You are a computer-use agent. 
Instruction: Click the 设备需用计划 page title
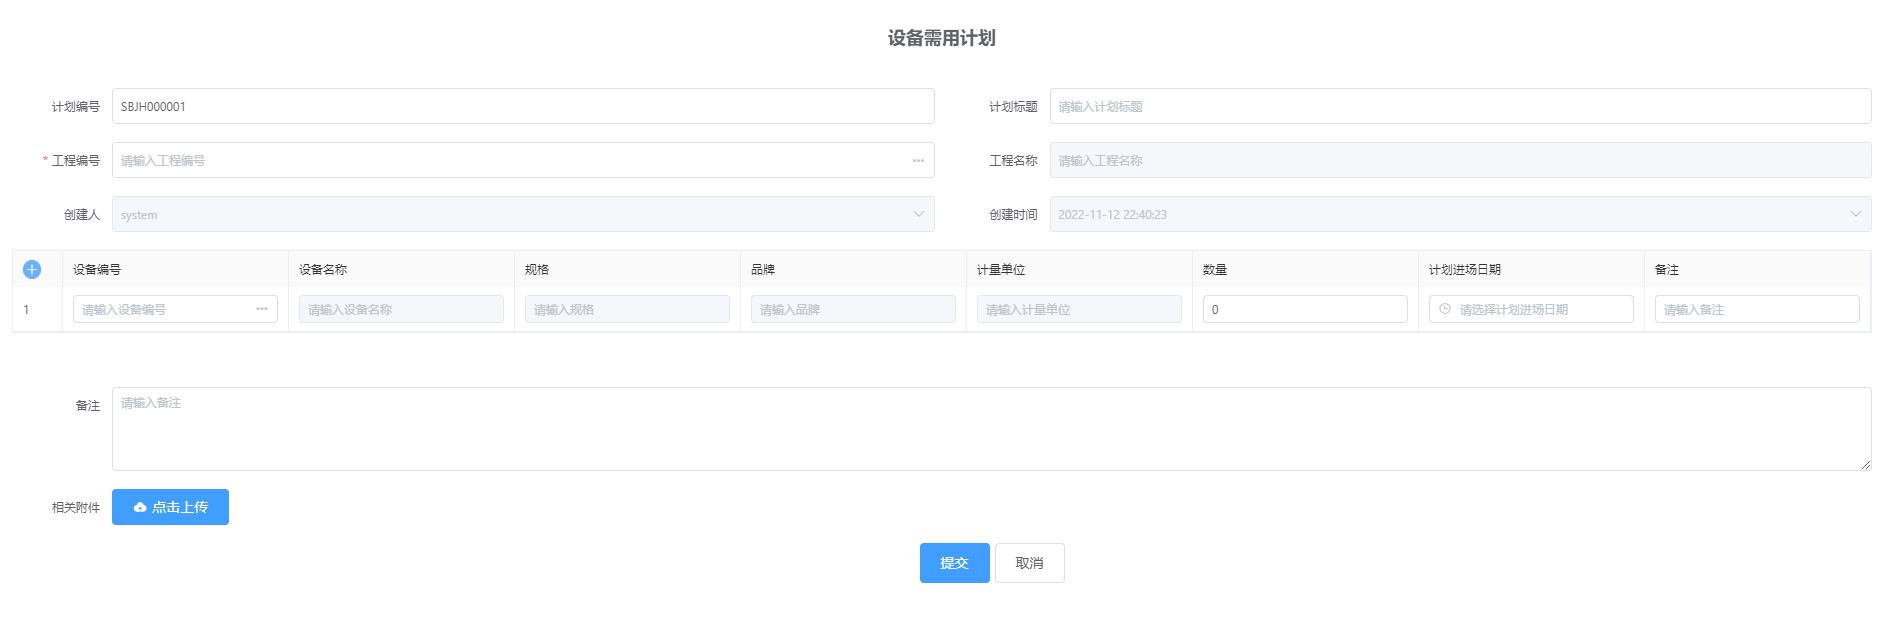coord(942,38)
